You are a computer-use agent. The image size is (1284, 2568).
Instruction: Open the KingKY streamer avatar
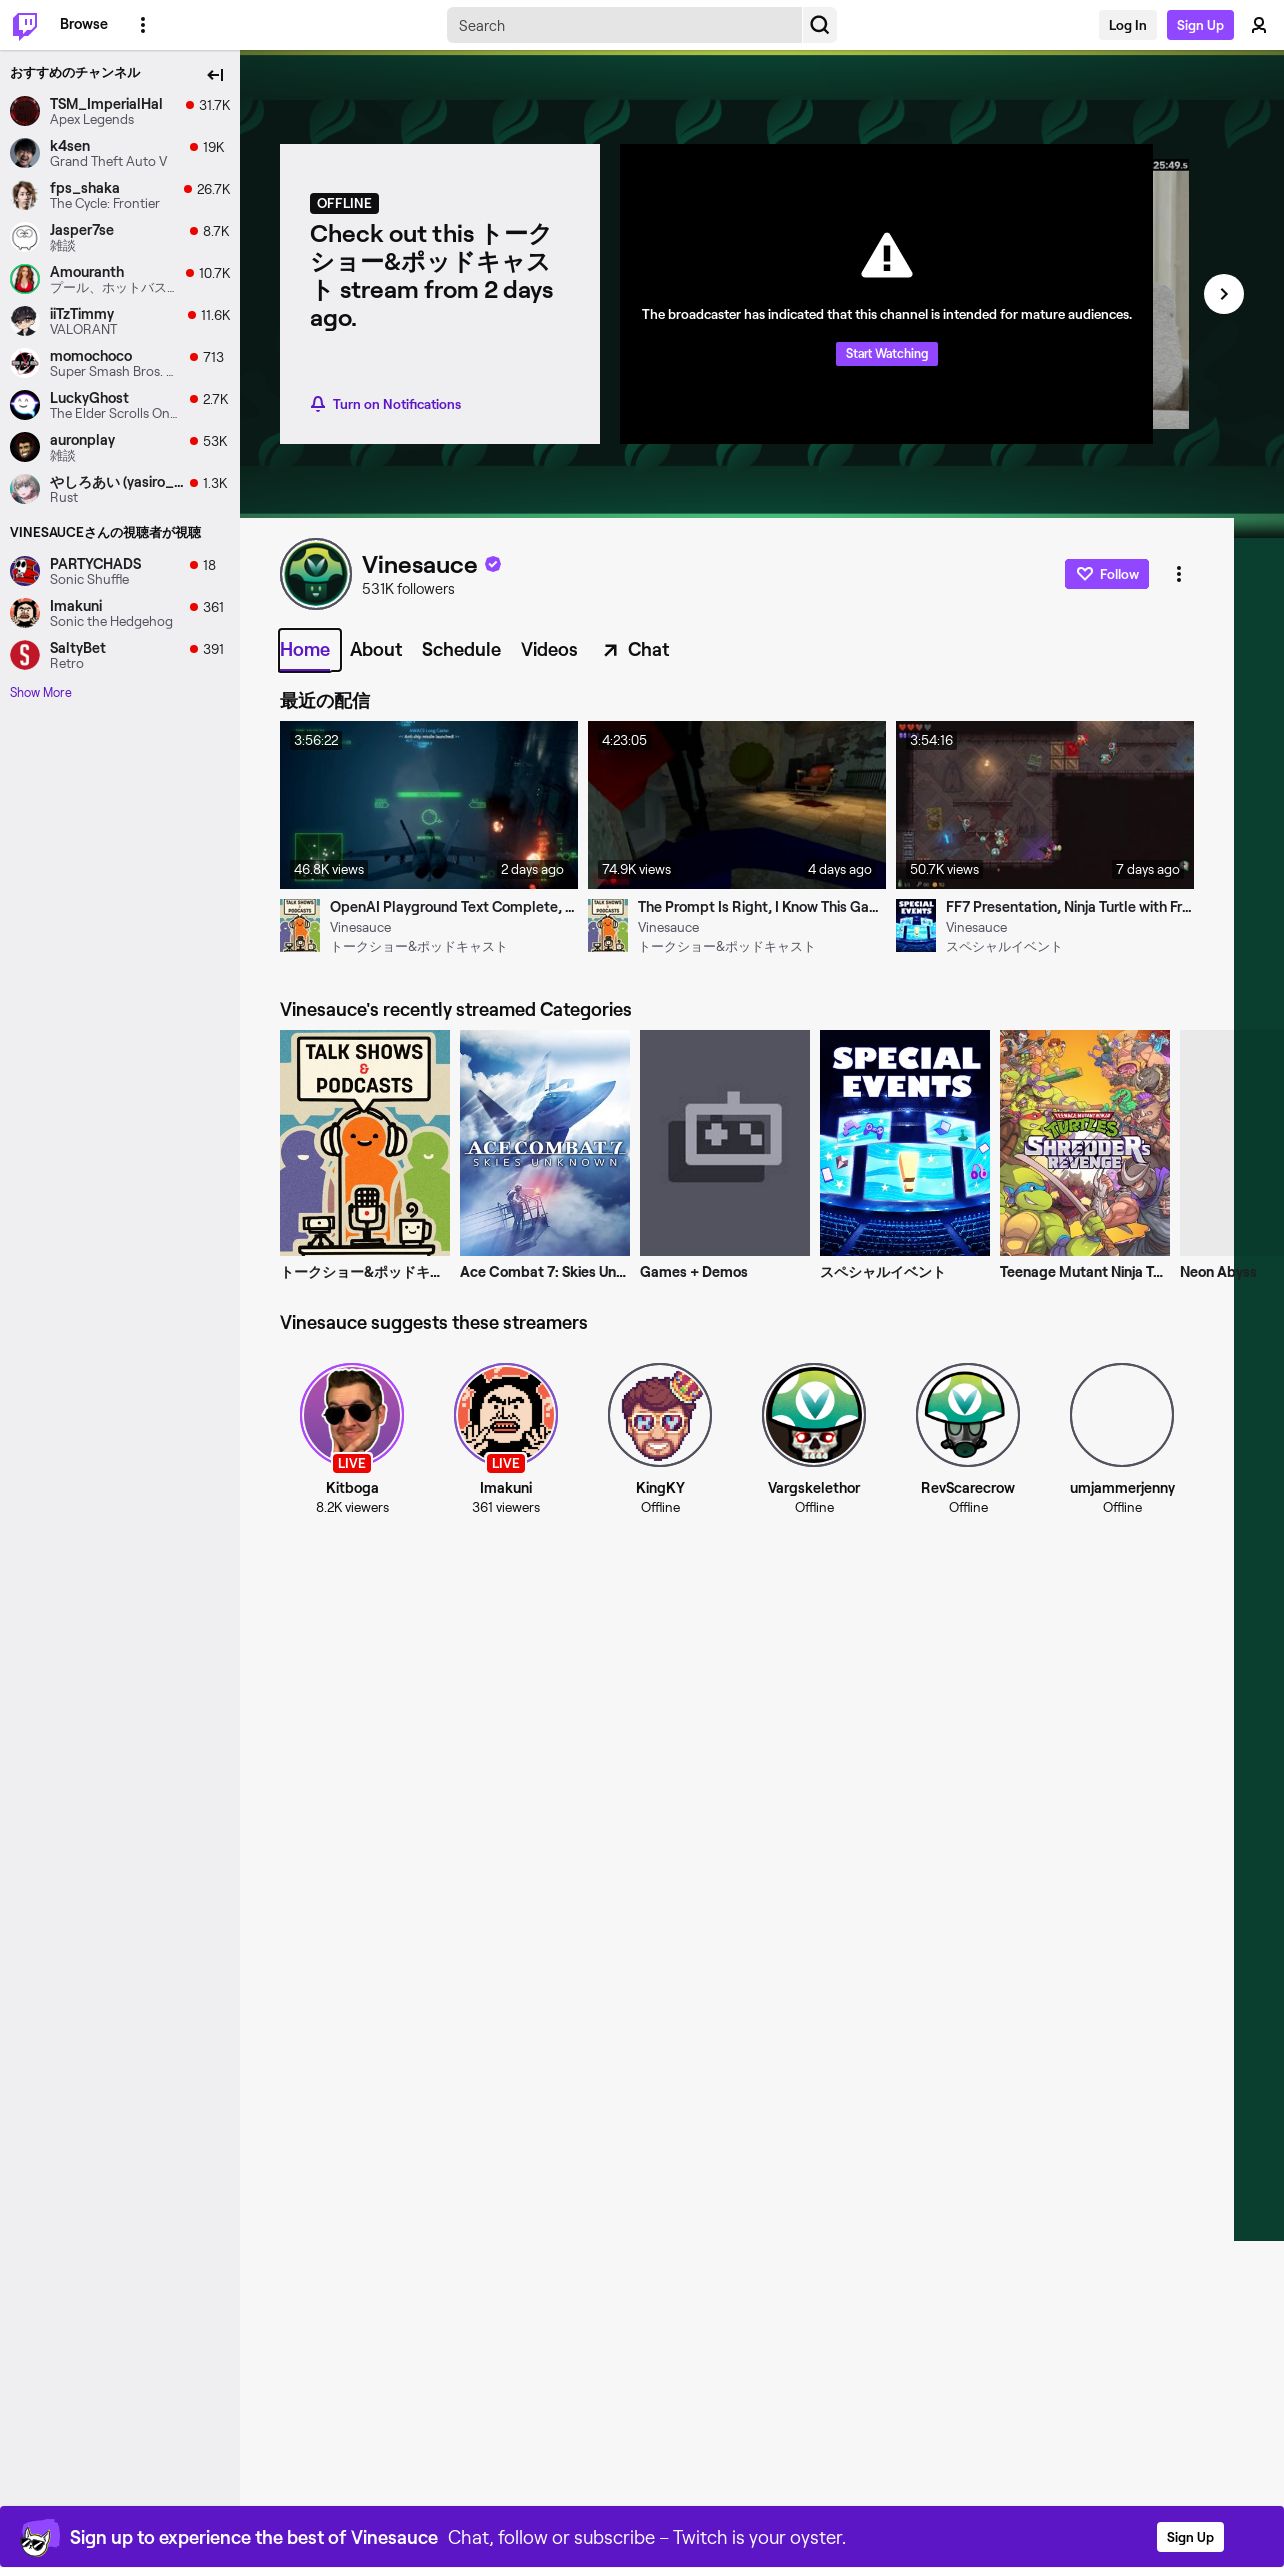coord(660,1415)
